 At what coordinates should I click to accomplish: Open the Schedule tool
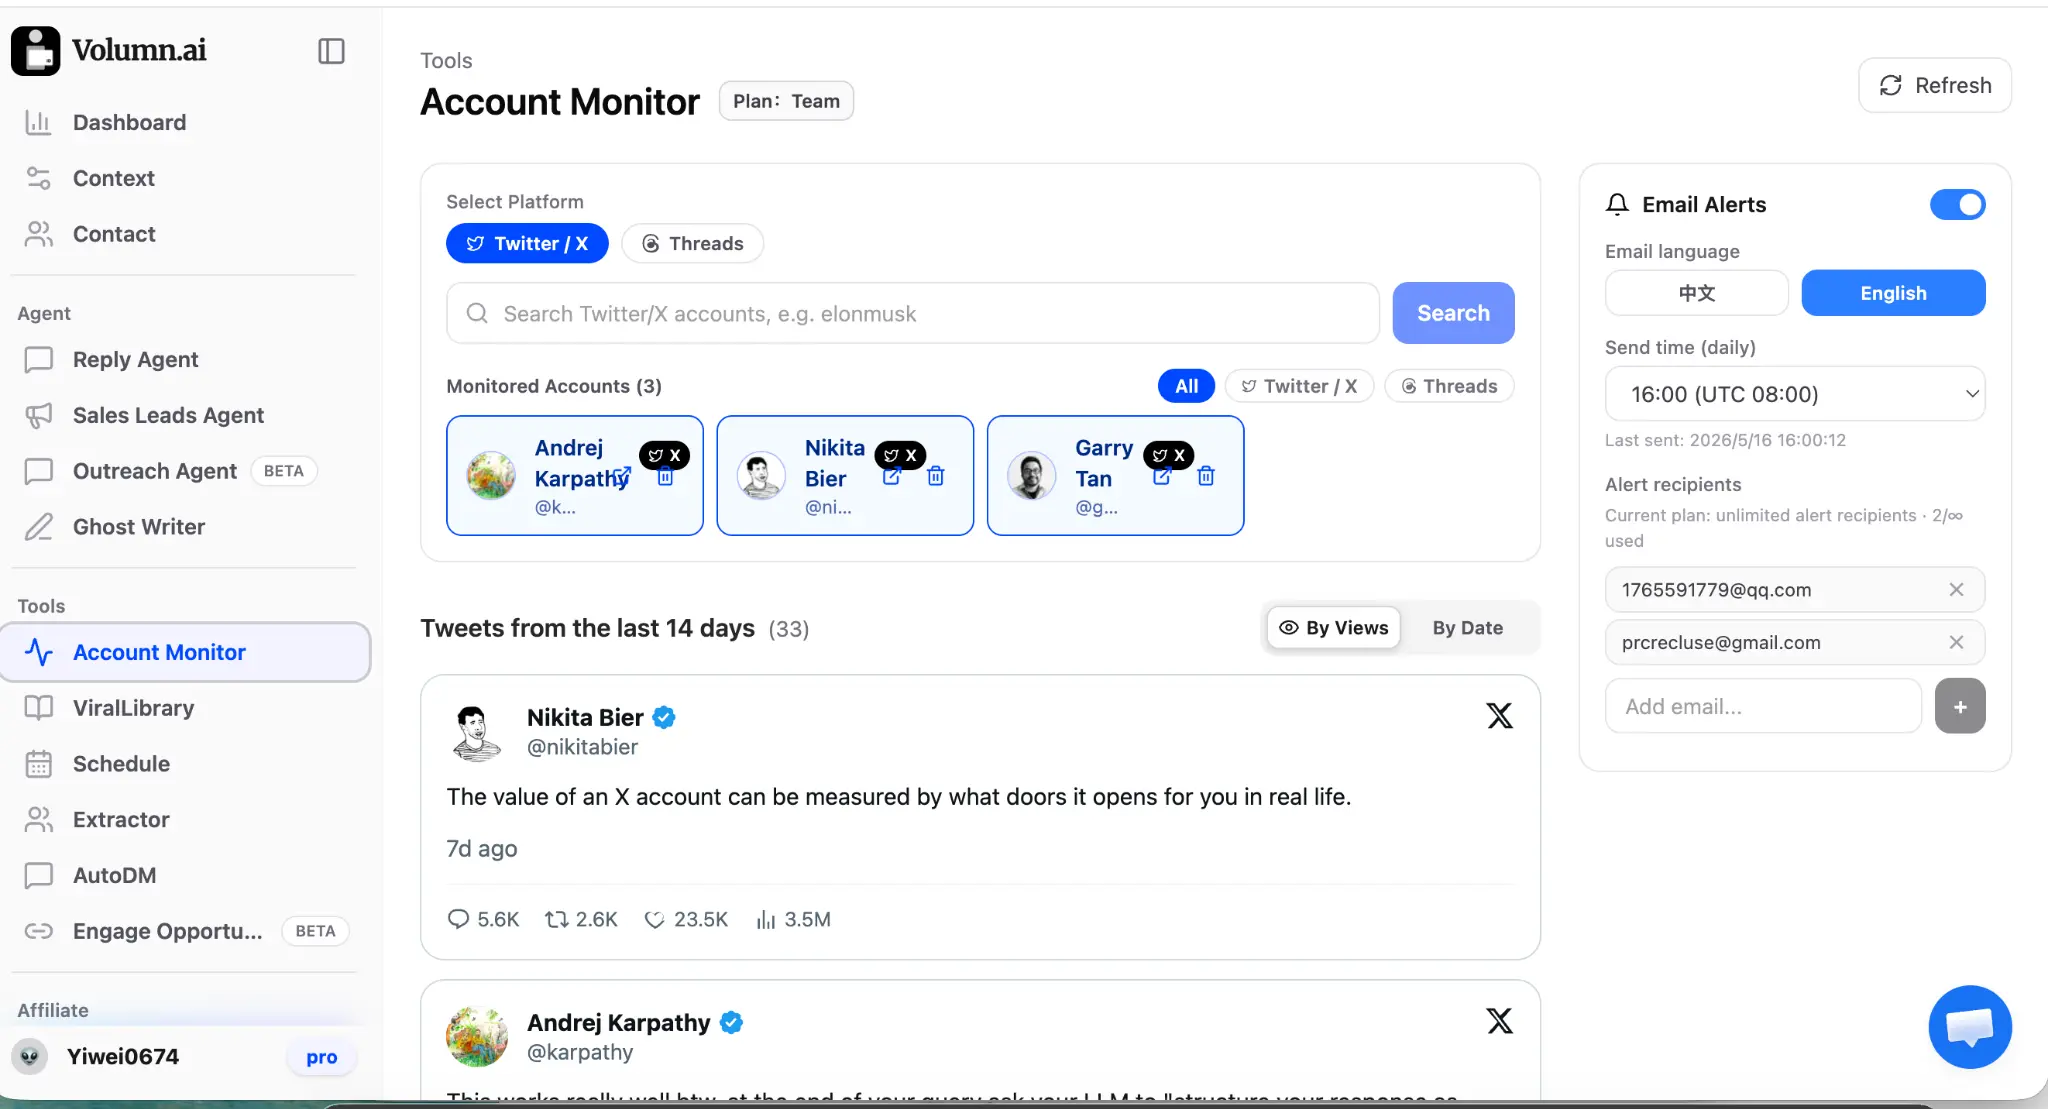pyautogui.click(x=121, y=764)
